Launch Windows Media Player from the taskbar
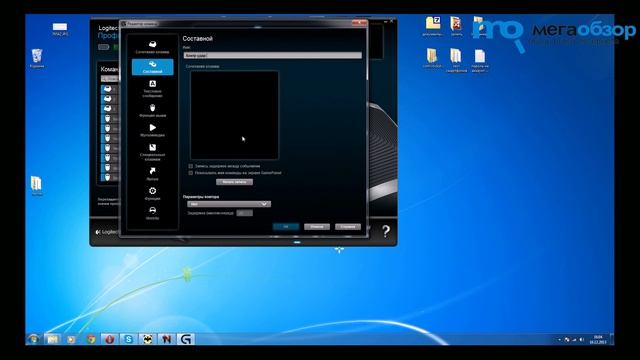 click(71, 339)
